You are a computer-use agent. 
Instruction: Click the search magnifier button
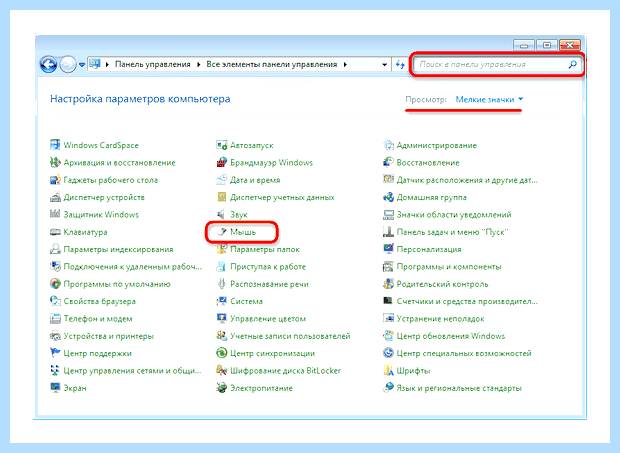[x=573, y=64]
